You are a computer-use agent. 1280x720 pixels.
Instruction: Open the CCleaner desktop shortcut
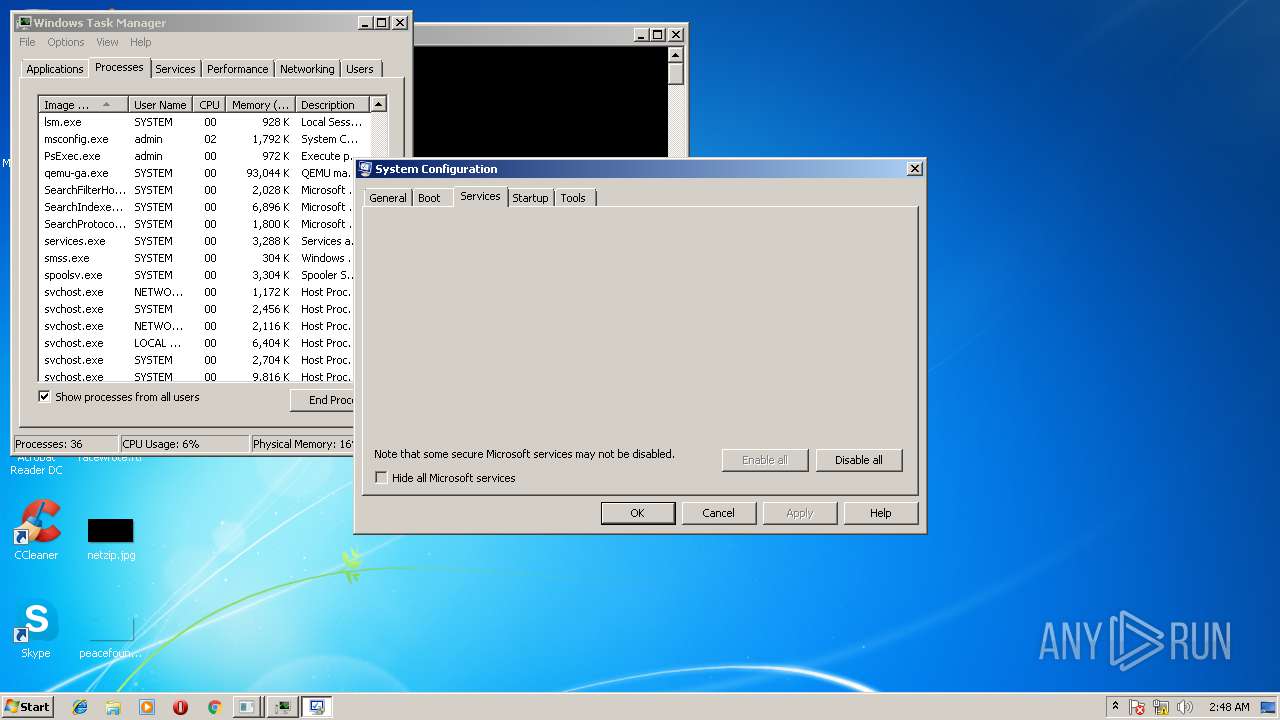tap(36, 531)
